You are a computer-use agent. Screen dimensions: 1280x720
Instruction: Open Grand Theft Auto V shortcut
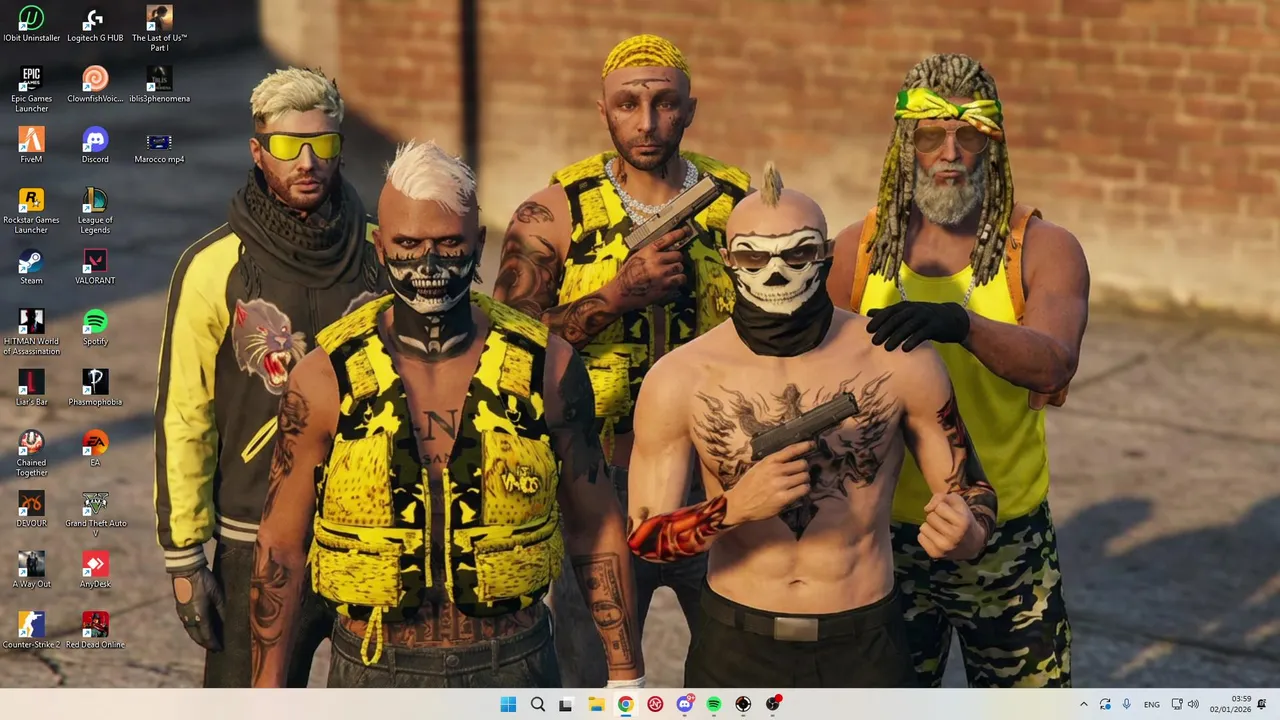click(x=95, y=514)
